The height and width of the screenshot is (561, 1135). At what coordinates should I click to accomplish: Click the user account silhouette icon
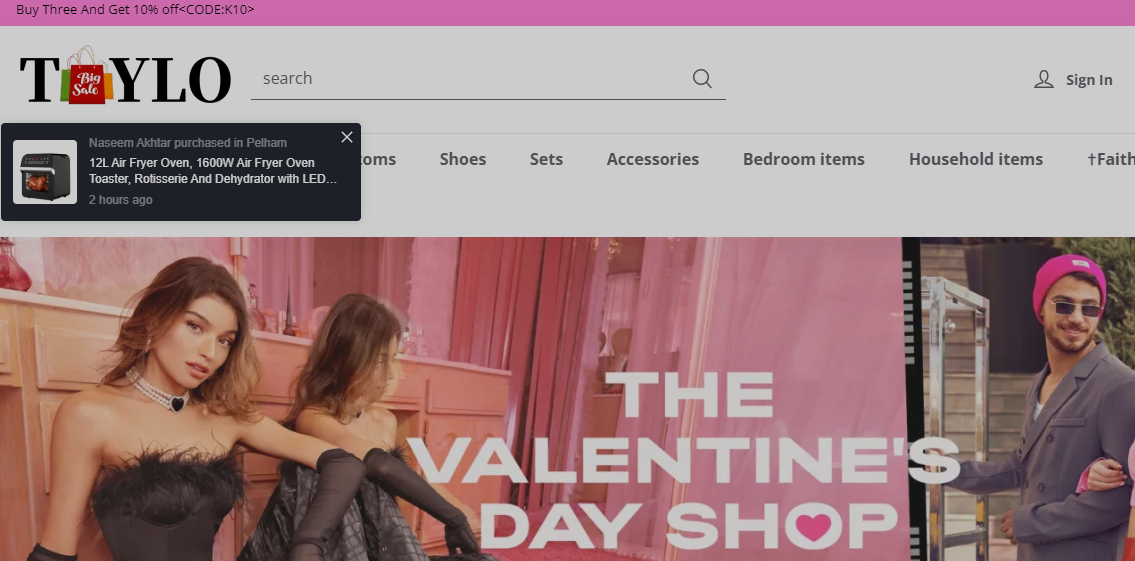point(1043,80)
